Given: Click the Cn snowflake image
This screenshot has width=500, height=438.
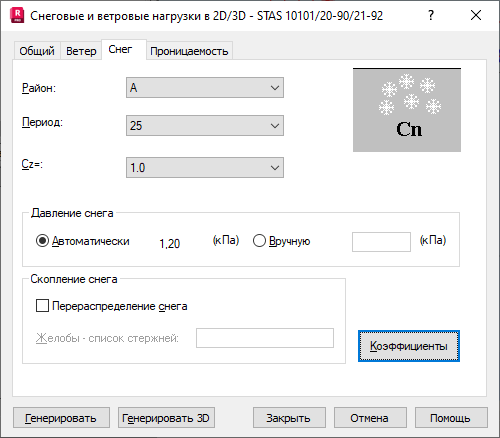Looking at the screenshot, I should [x=407, y=110].
